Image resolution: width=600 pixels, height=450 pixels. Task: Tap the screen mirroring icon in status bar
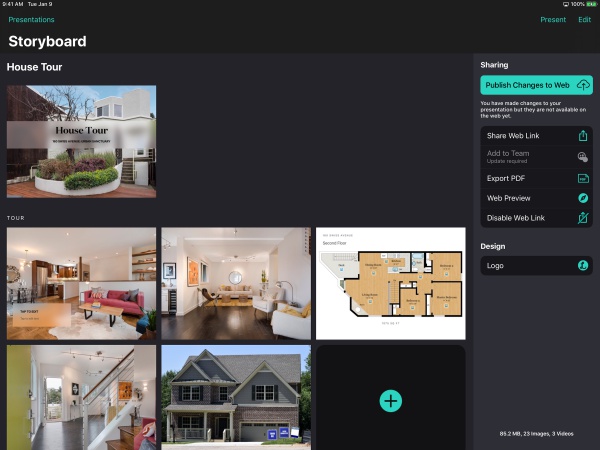pyautogui.click(x=566, y=4)
